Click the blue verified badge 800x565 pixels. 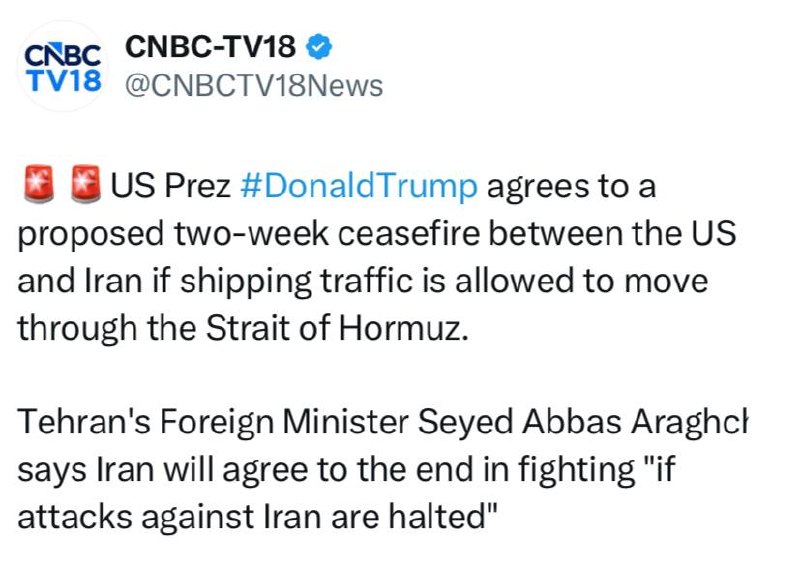319,46
